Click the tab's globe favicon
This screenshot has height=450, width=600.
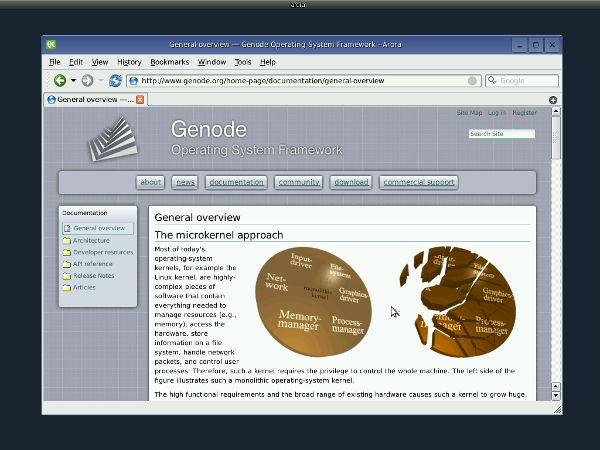(x=51, y=99)
